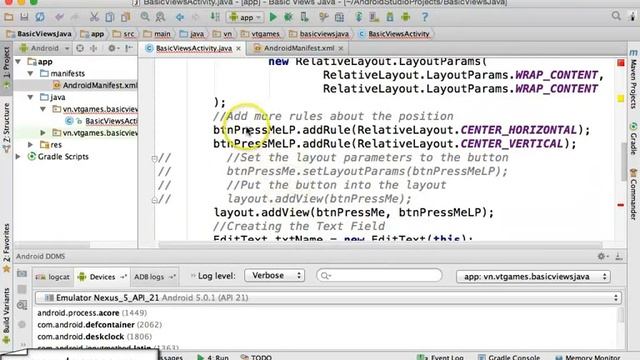Open the Emulator Nexus_5_API_21 device dropdown
640x360 pixels.
[328, 298]
